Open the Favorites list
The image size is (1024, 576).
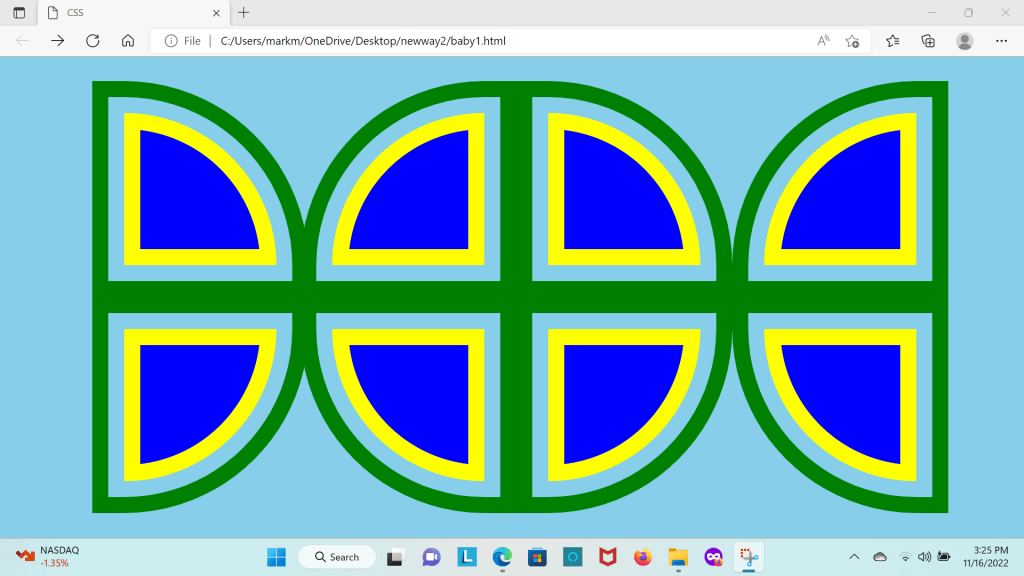pyautogui.click(x=893, y=41)
